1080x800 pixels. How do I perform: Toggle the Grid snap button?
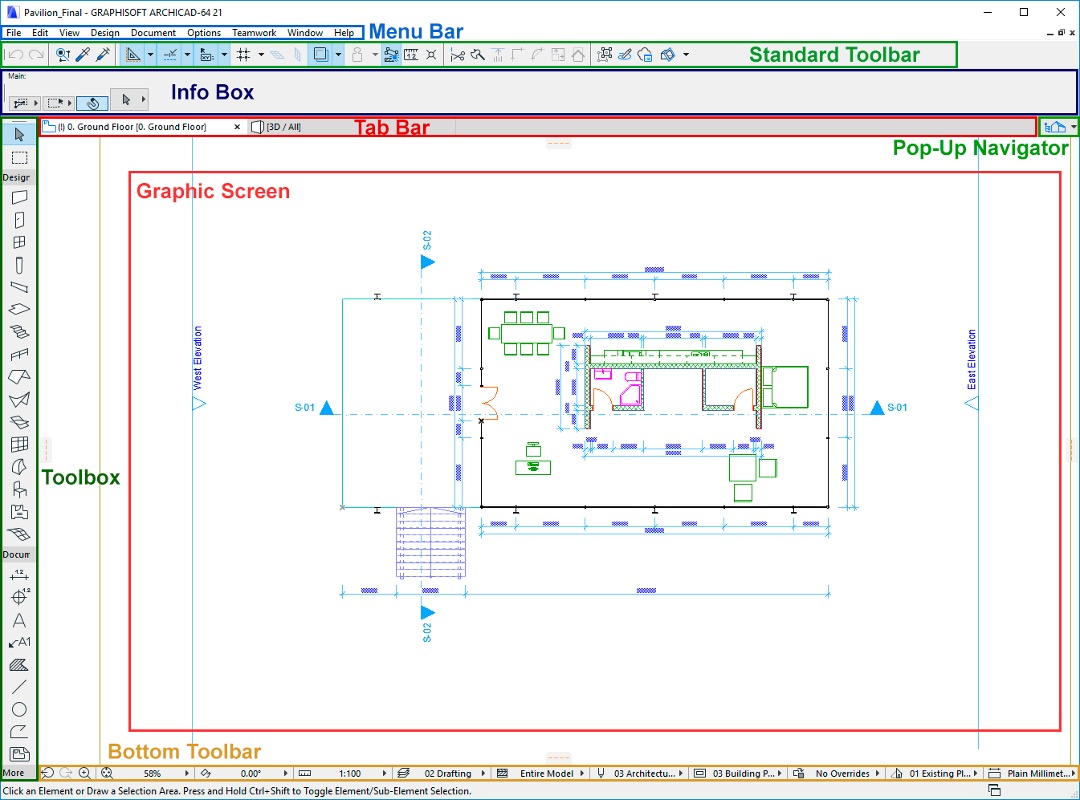tap(243, 54)
